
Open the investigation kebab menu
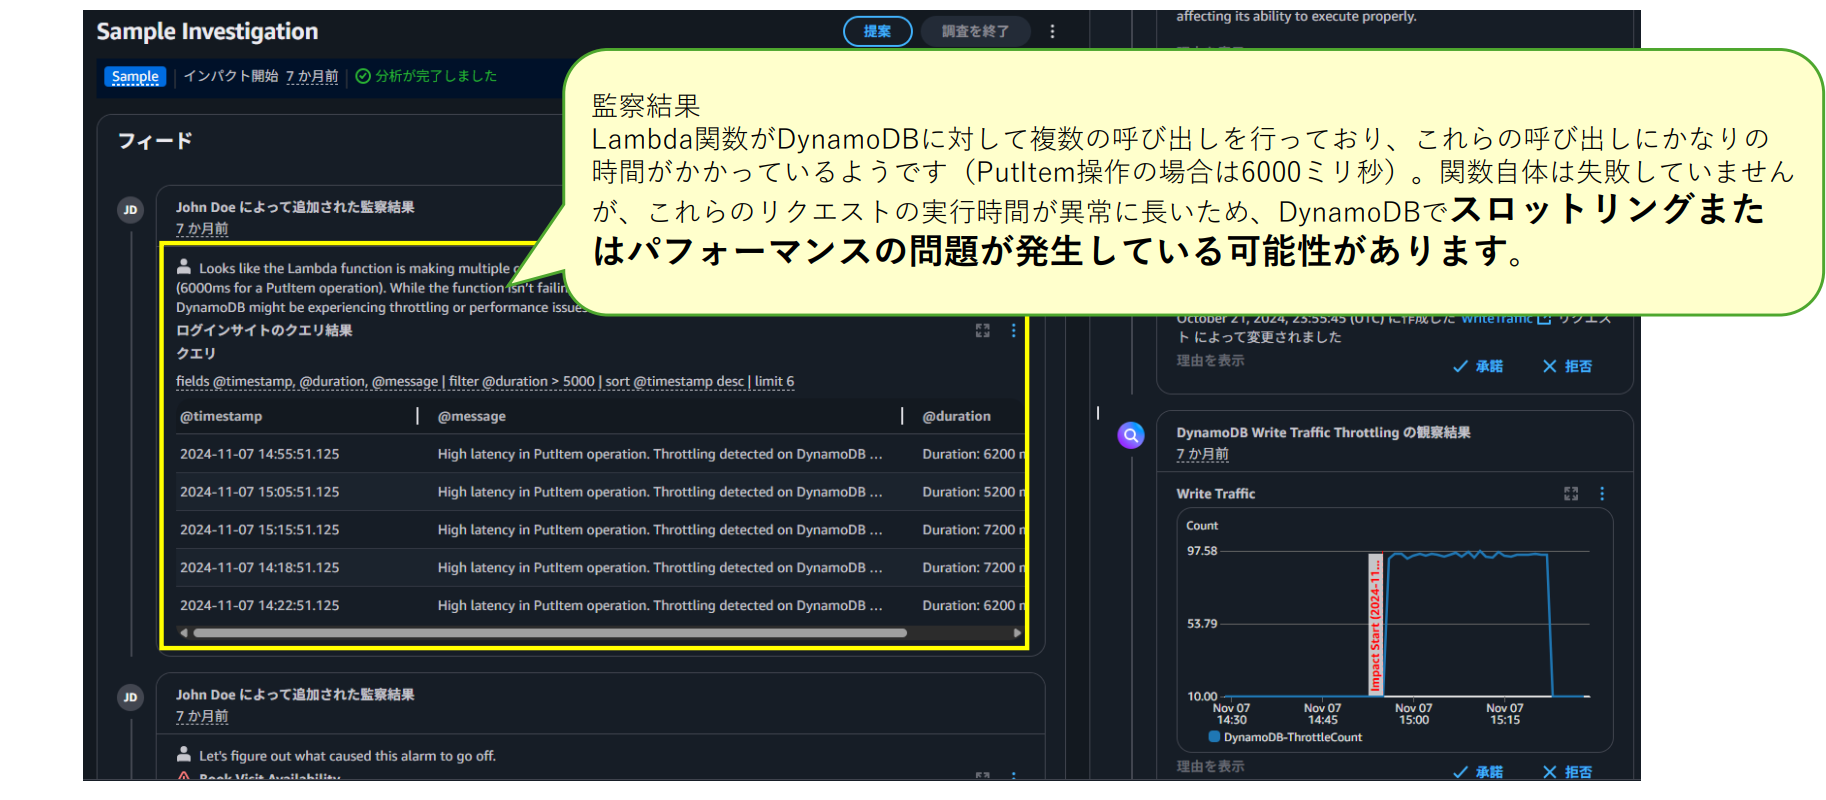click(1052, 31)
